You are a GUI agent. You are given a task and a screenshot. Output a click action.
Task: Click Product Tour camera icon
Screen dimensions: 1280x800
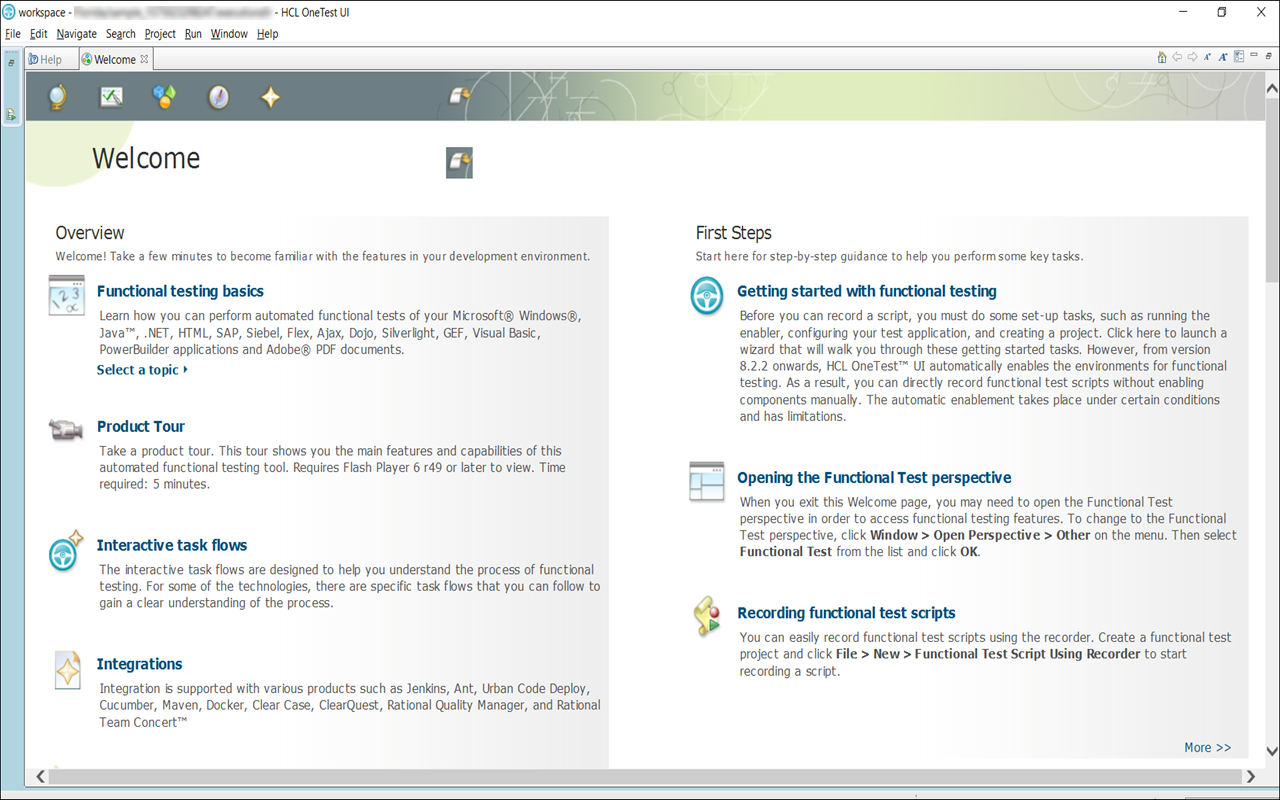click(66, 430)
